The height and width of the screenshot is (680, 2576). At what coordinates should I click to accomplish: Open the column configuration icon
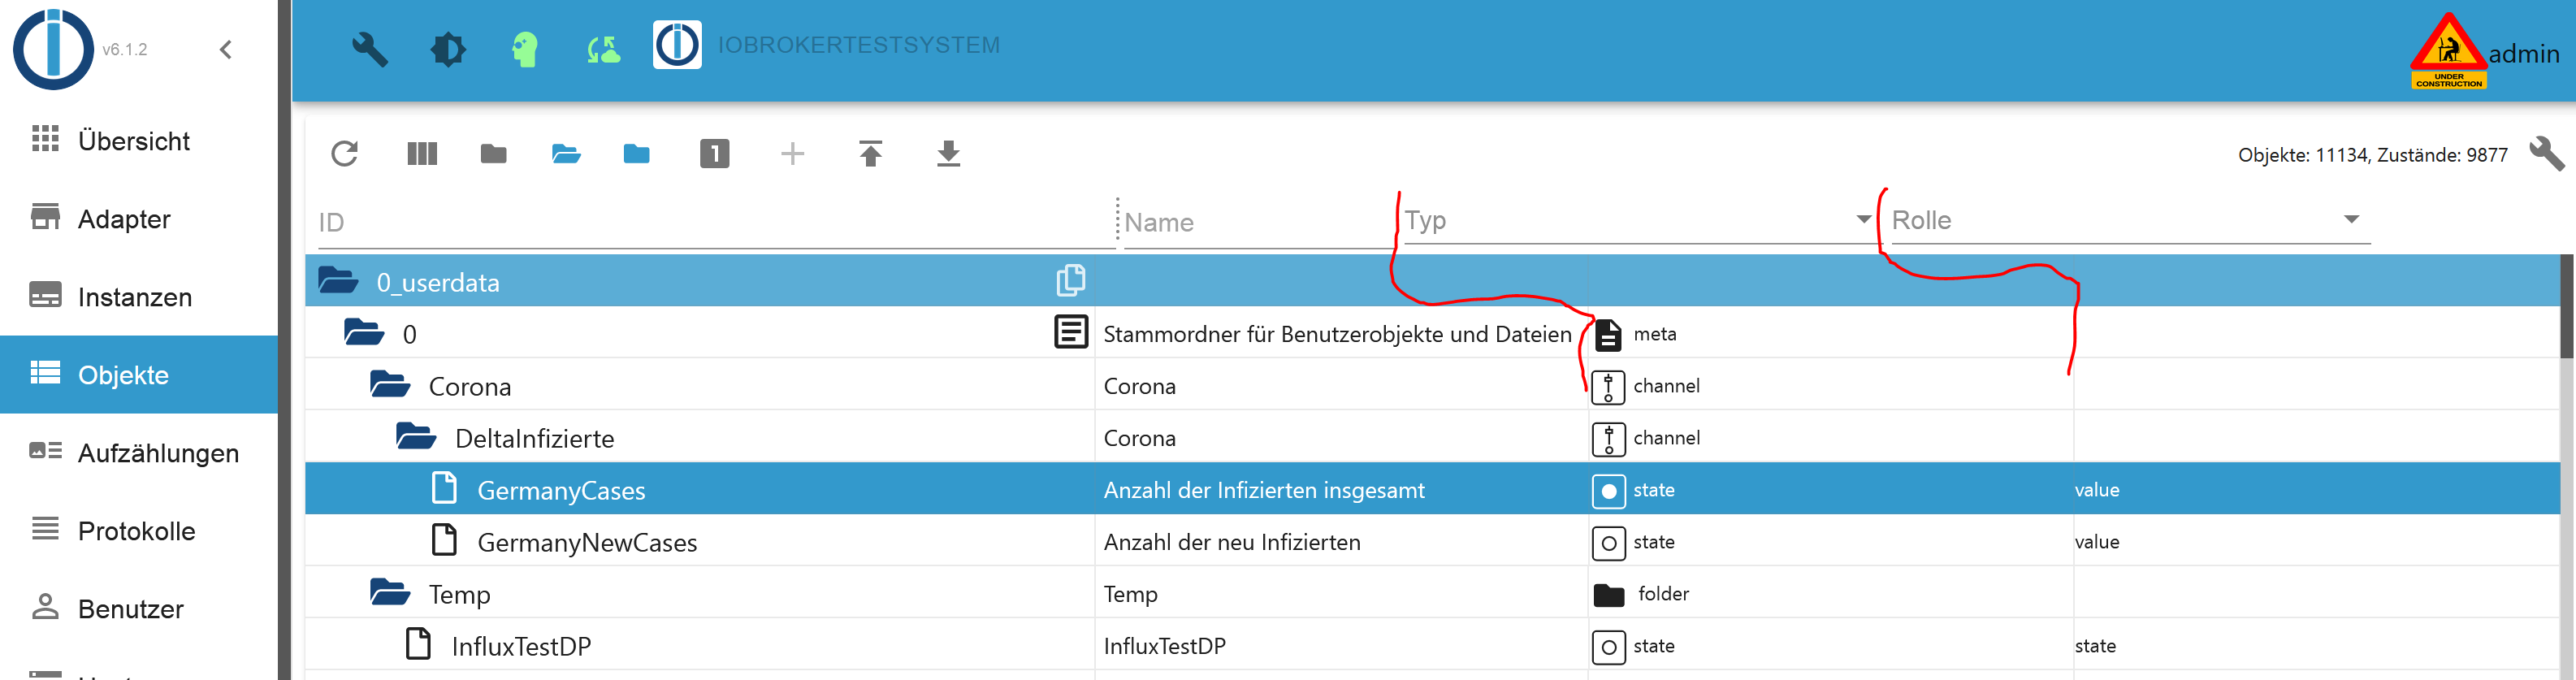422,154
